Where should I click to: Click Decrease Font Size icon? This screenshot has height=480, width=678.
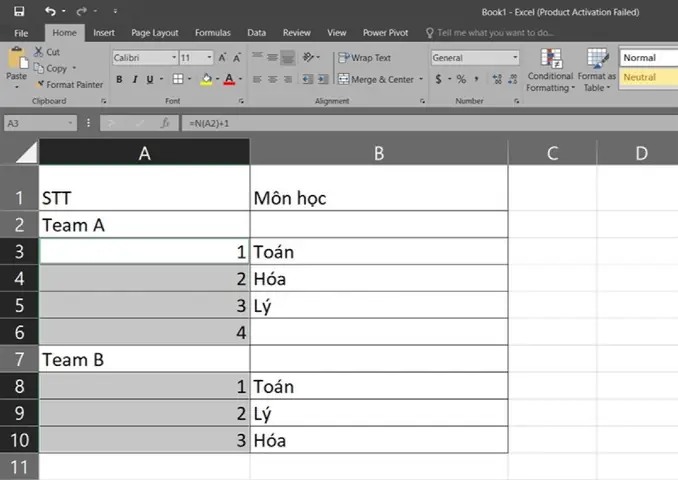237,58
